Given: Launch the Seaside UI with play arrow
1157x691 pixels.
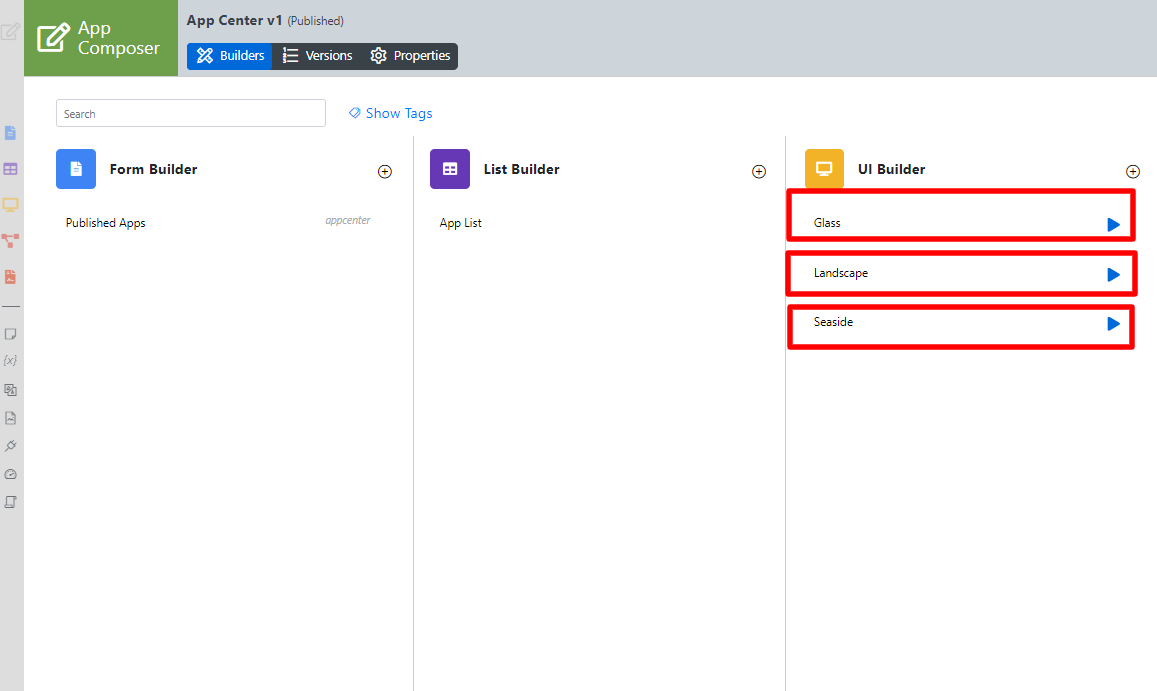Looking at the screenshot, I should 1113,324.
